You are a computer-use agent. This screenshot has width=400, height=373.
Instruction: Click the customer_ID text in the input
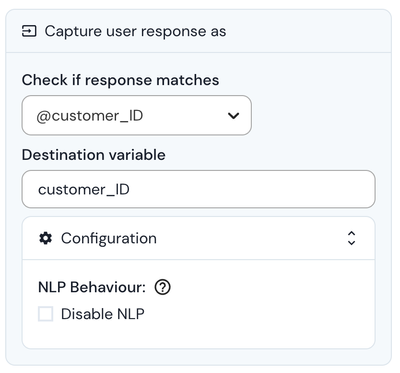coord(84,190)
